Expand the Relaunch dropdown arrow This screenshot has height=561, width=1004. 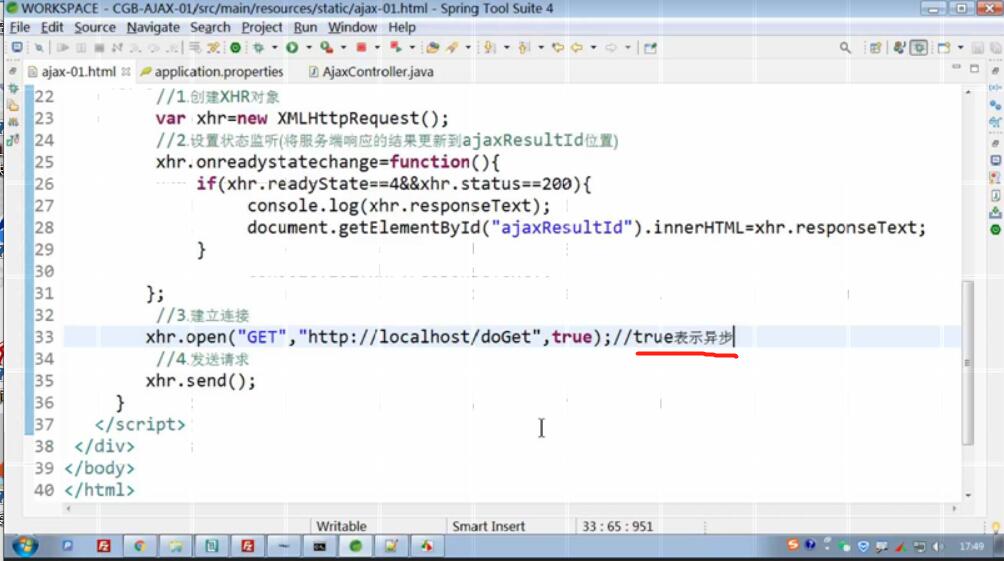412,47
